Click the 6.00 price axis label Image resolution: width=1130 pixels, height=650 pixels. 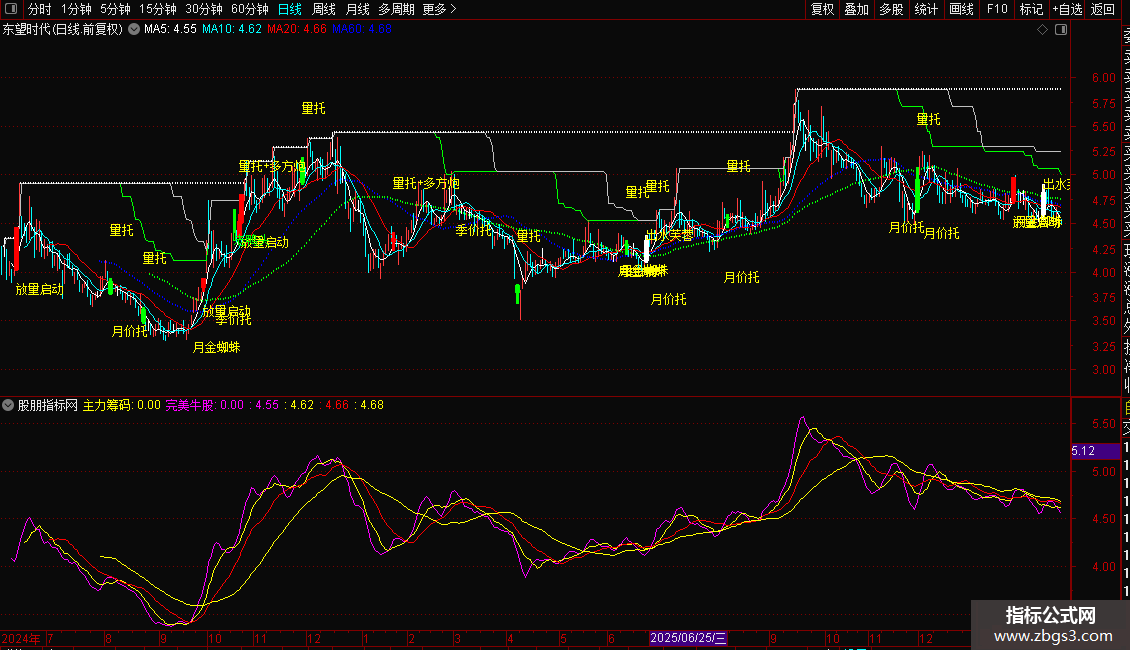(1104, 78)
